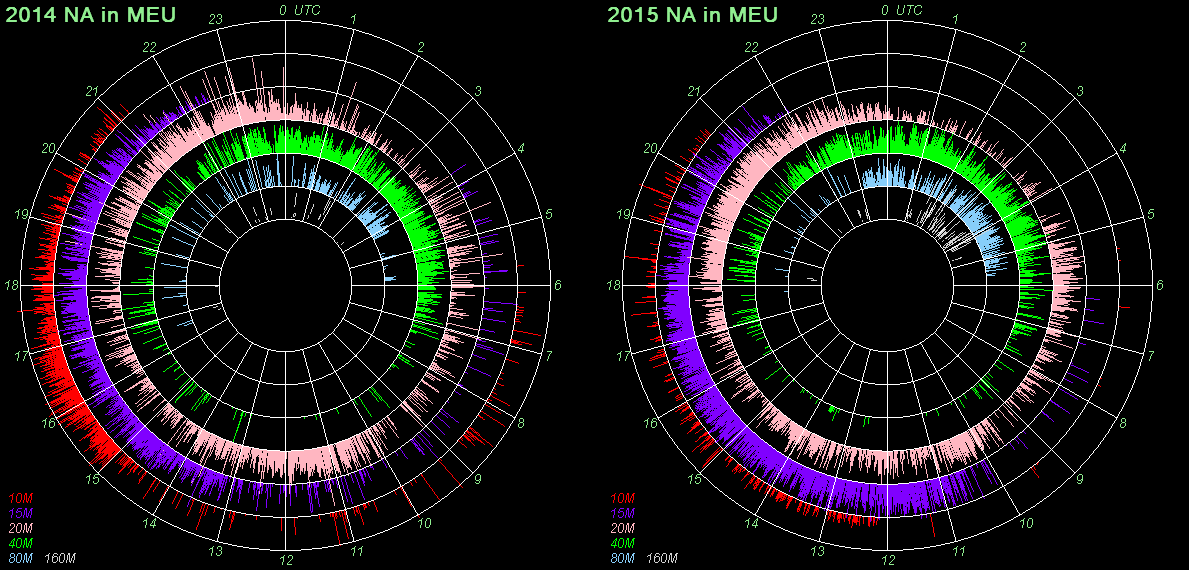Click hour 12 label below the 2014 chart
This screenshot has height=570, width=1189.
click(286, 559)
